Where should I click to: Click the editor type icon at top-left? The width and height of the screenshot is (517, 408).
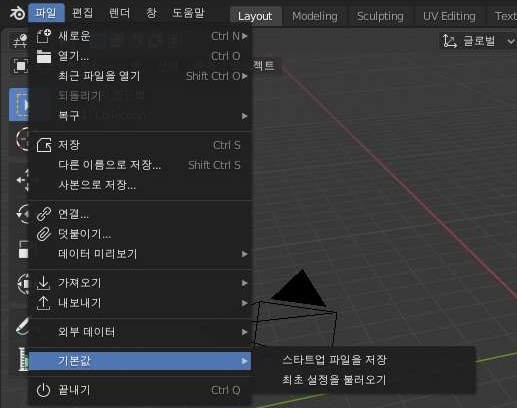coord(19,41)
